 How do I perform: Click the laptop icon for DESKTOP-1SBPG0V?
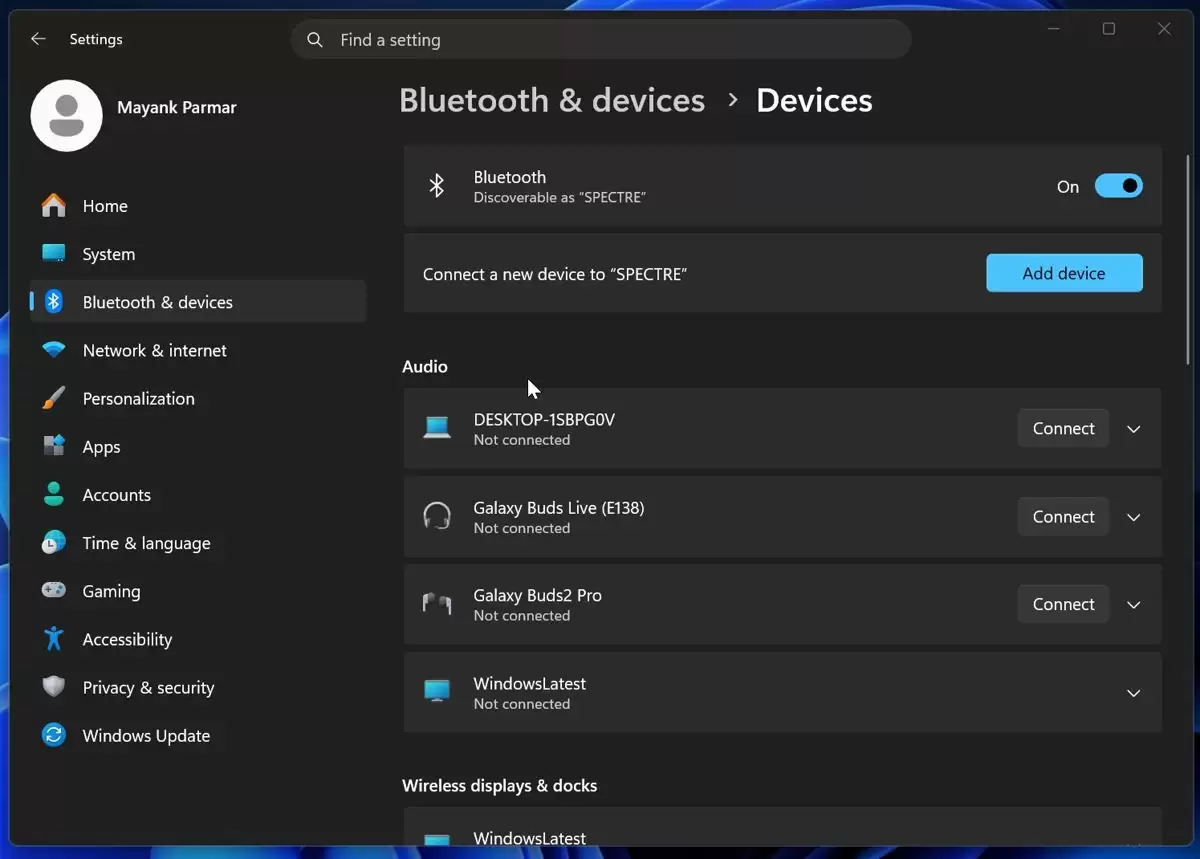437,428
